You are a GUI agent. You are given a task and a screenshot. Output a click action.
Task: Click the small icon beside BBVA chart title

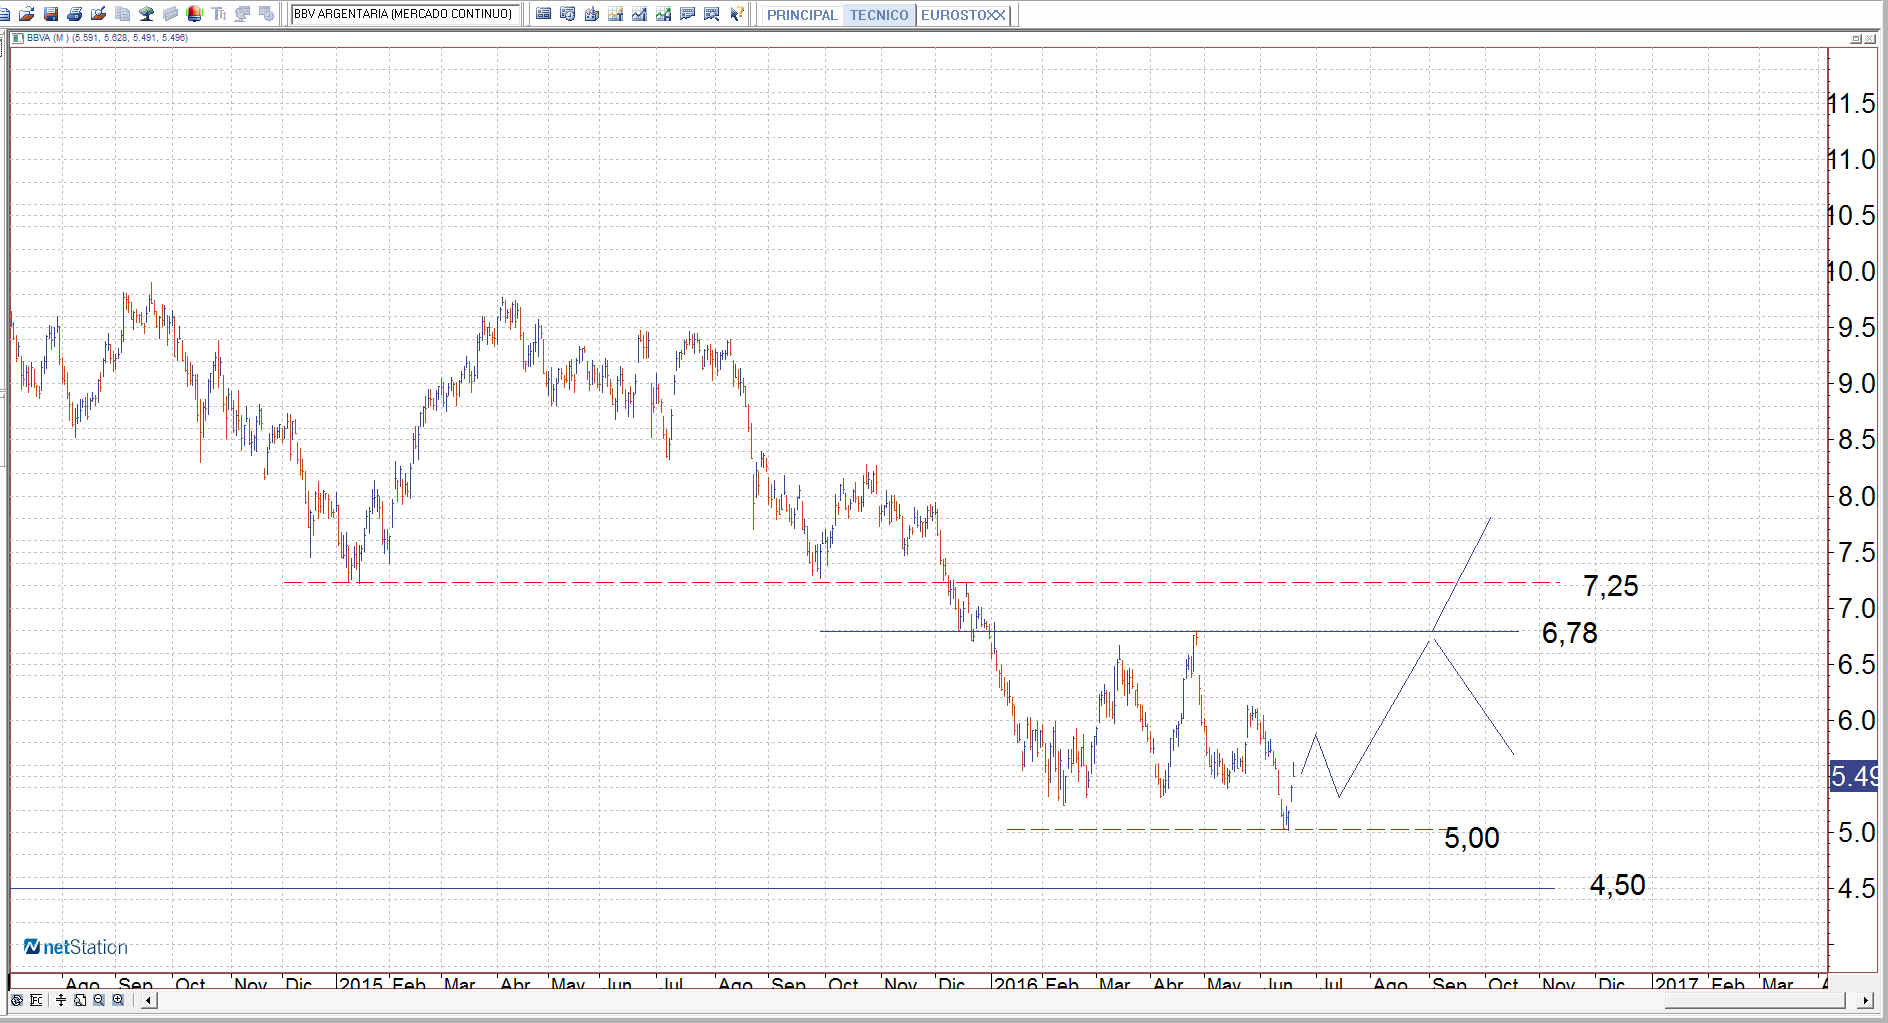tap(18, 38)
